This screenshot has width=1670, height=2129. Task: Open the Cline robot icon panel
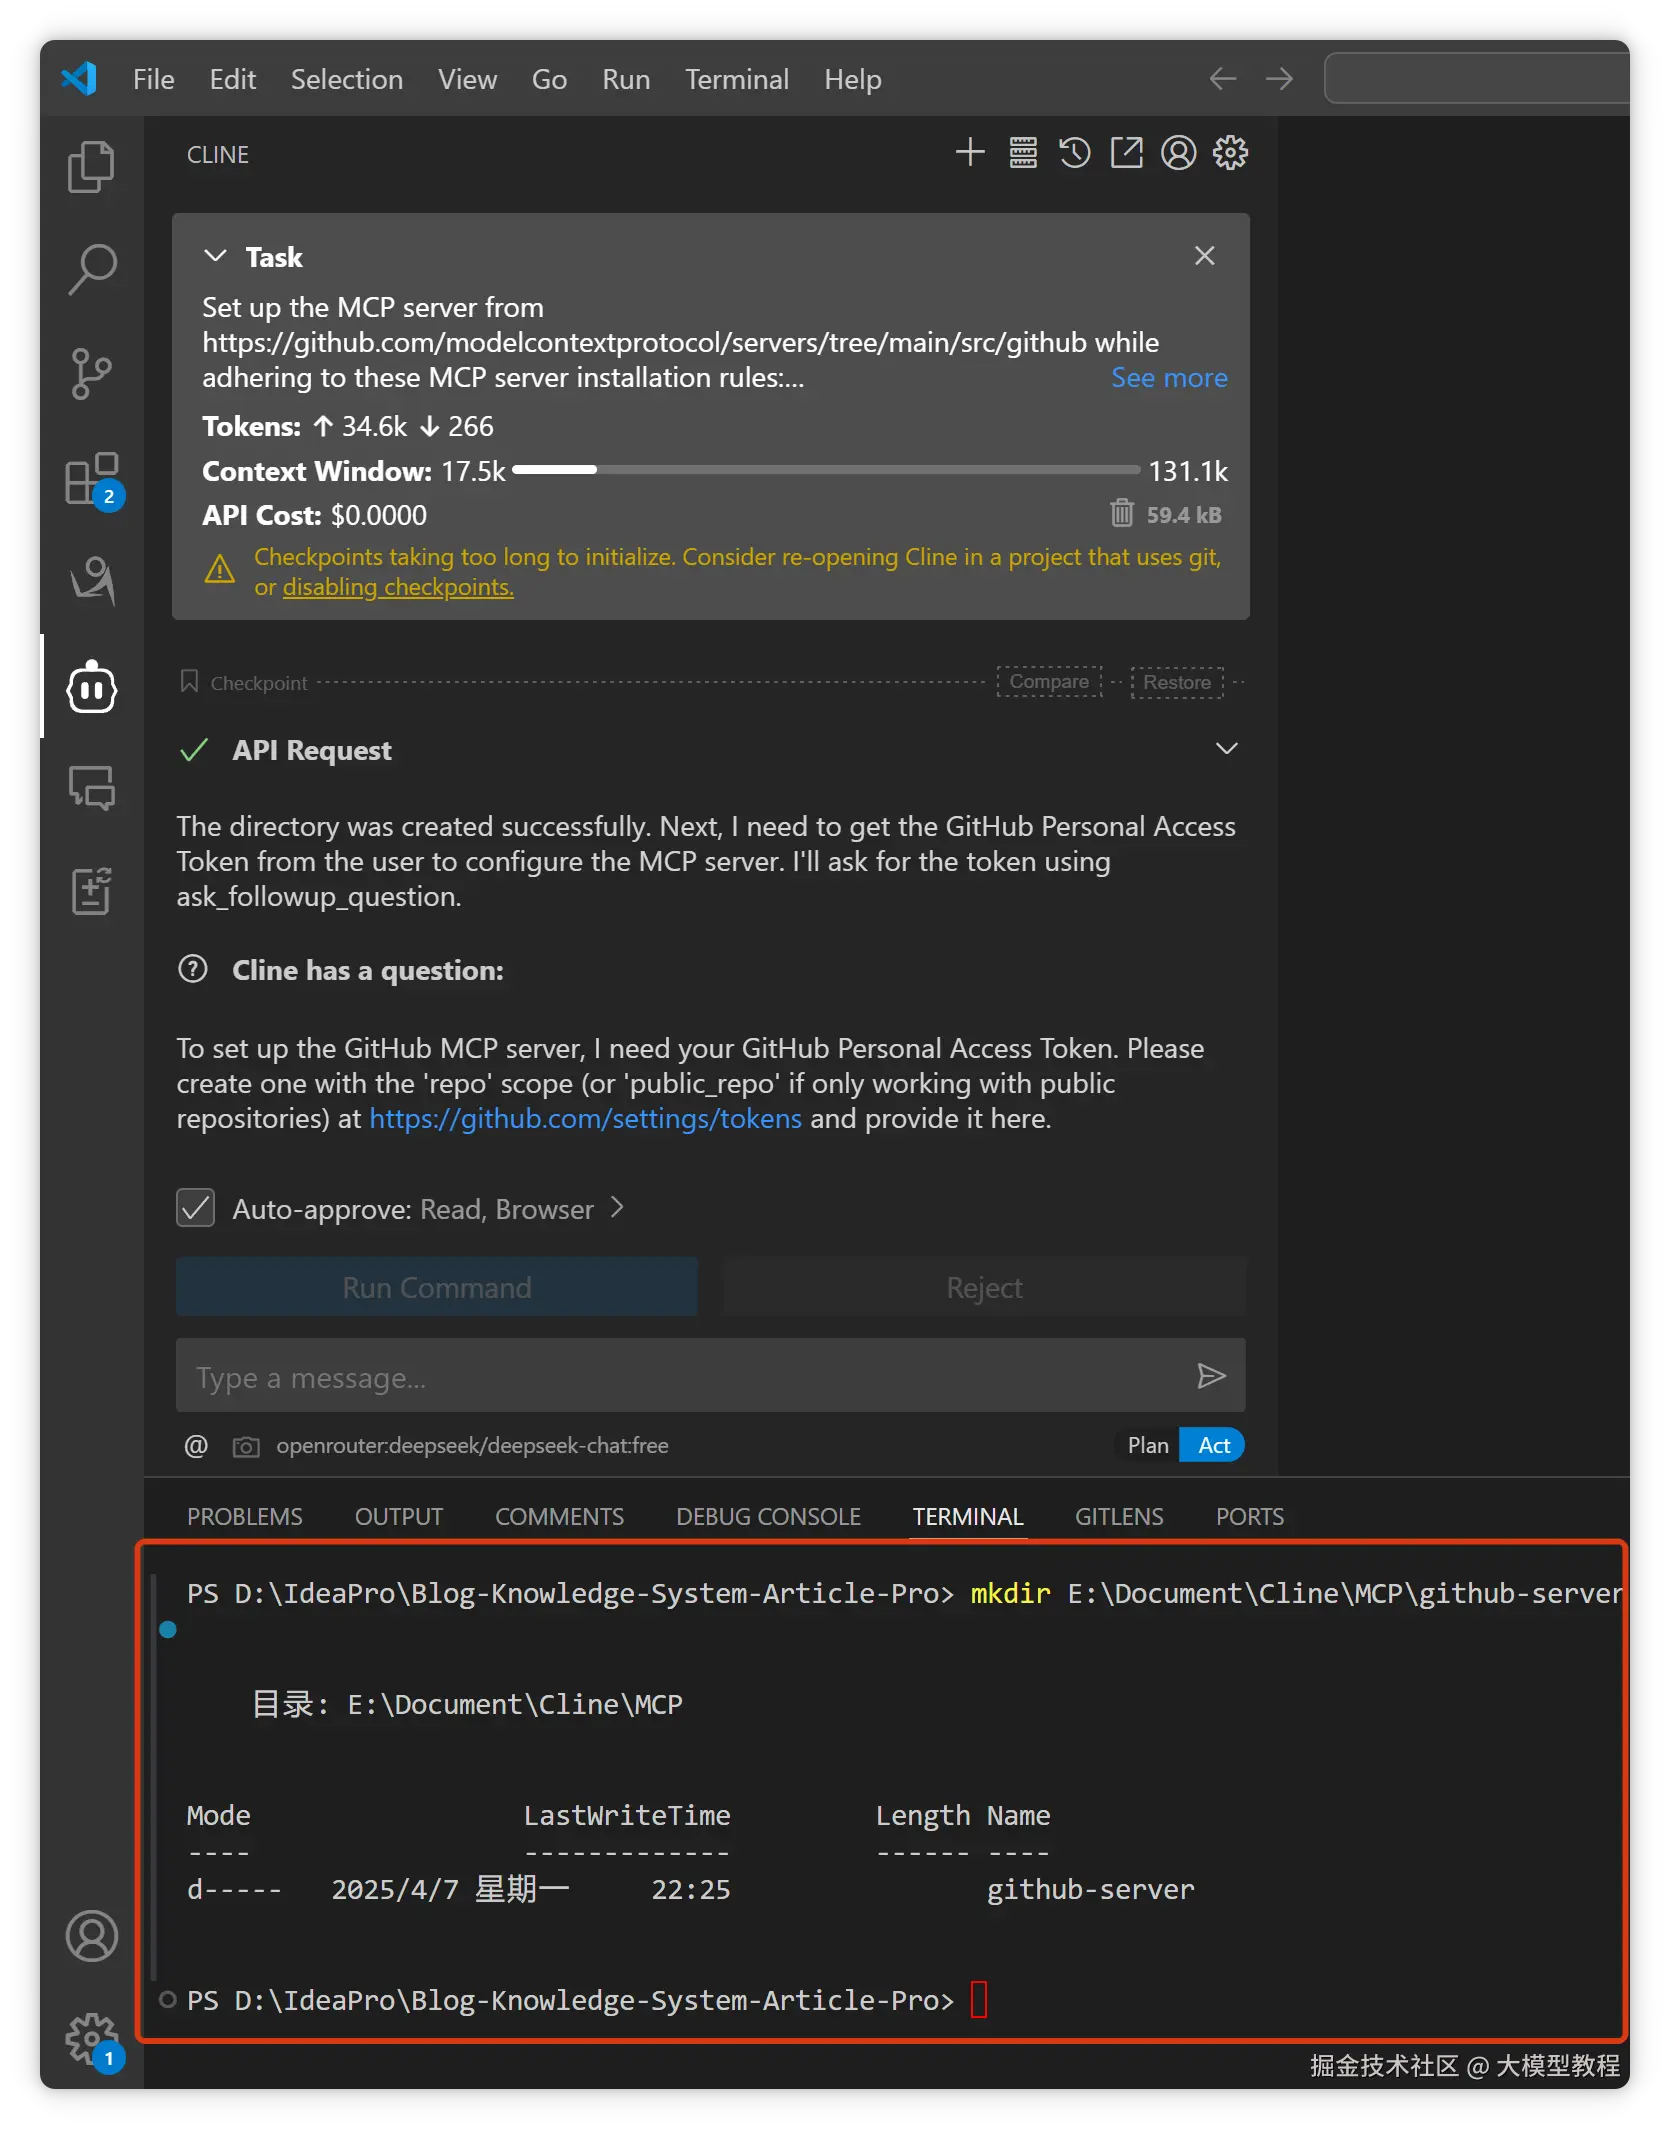(91, 687)
